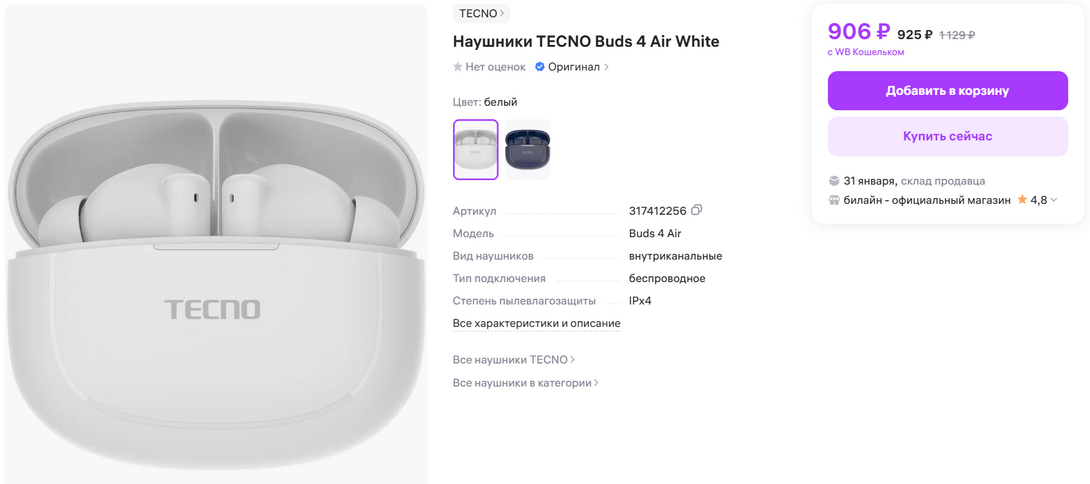Click the delivery box icon near 31 января
The height and width of the screenshot is (484, 1090).
834,181
